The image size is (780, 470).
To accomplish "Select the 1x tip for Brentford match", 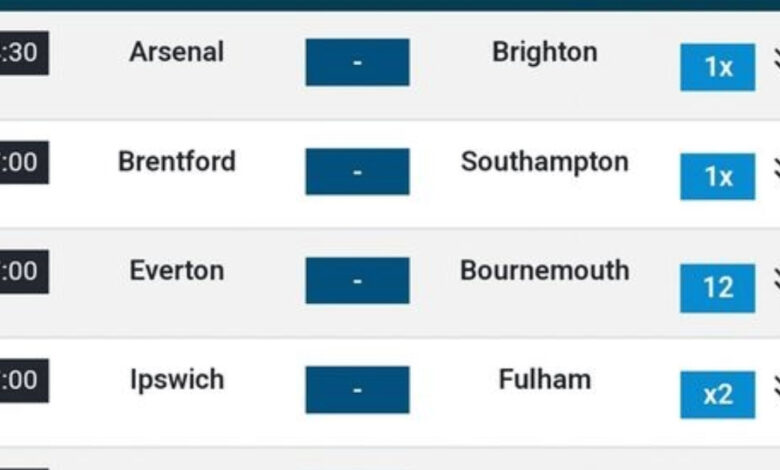I will pos(718,177).
